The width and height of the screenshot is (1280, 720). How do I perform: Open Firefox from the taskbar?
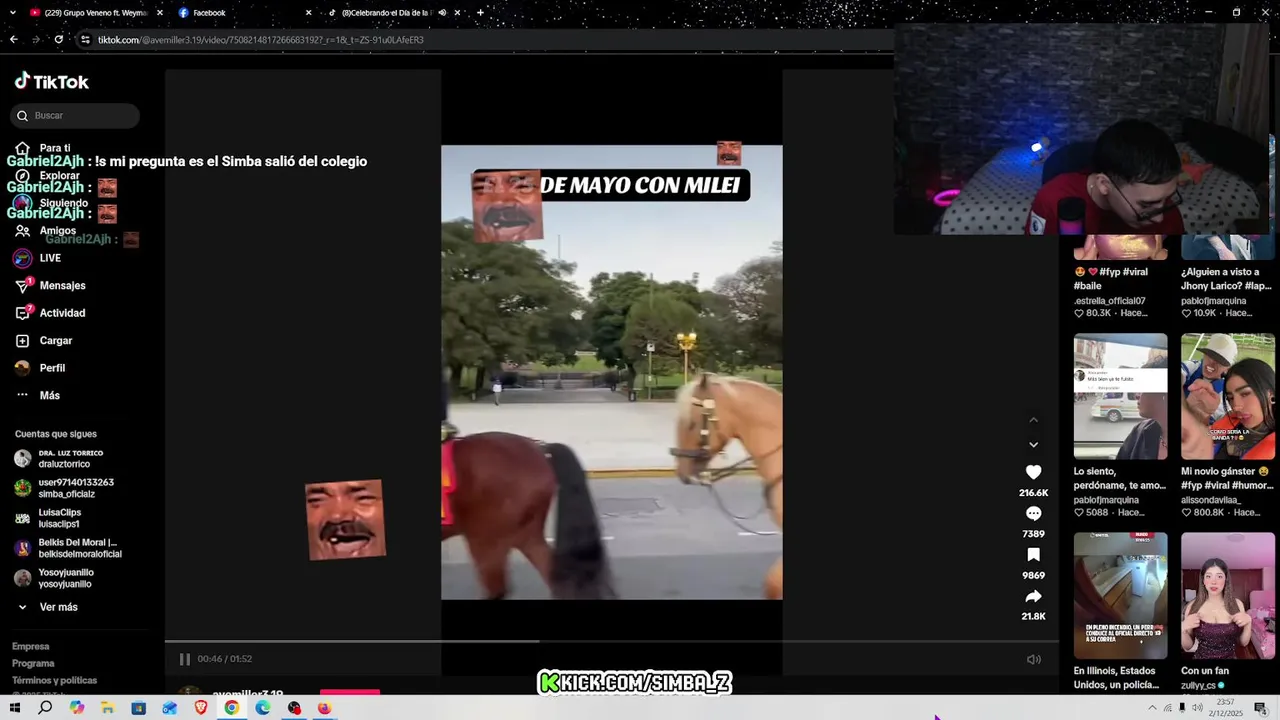324,708
